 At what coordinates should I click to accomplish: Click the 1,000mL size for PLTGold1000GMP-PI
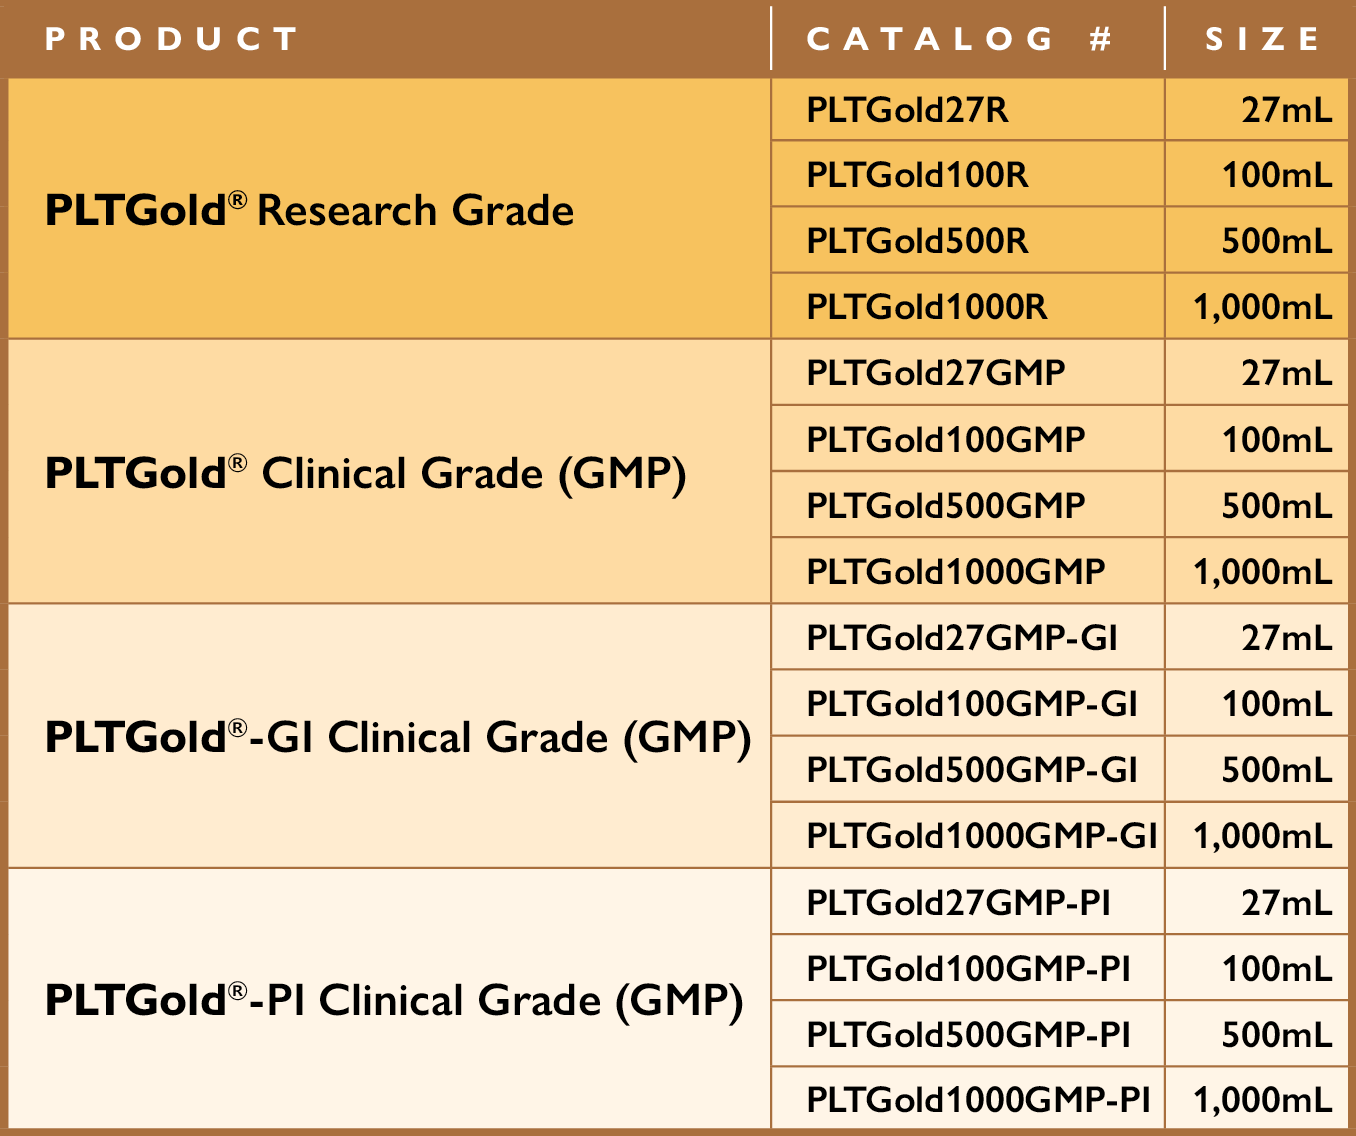pyautogui.click(x=1262, y=1100)
